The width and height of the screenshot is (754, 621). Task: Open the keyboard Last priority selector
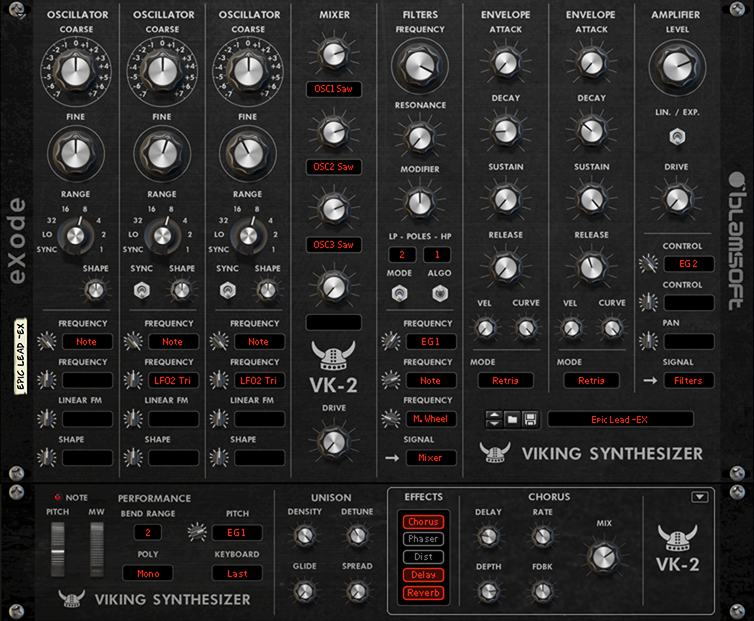238,573
